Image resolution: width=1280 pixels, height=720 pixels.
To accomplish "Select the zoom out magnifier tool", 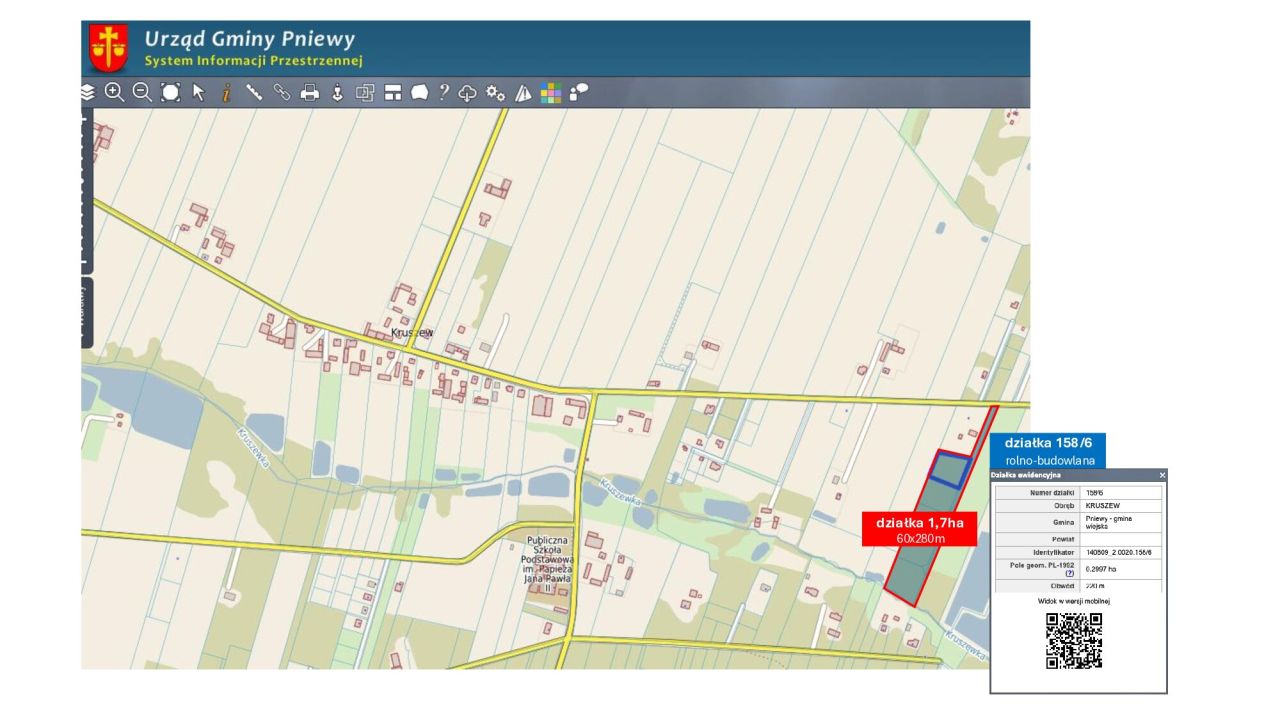I will pos(142,92).
